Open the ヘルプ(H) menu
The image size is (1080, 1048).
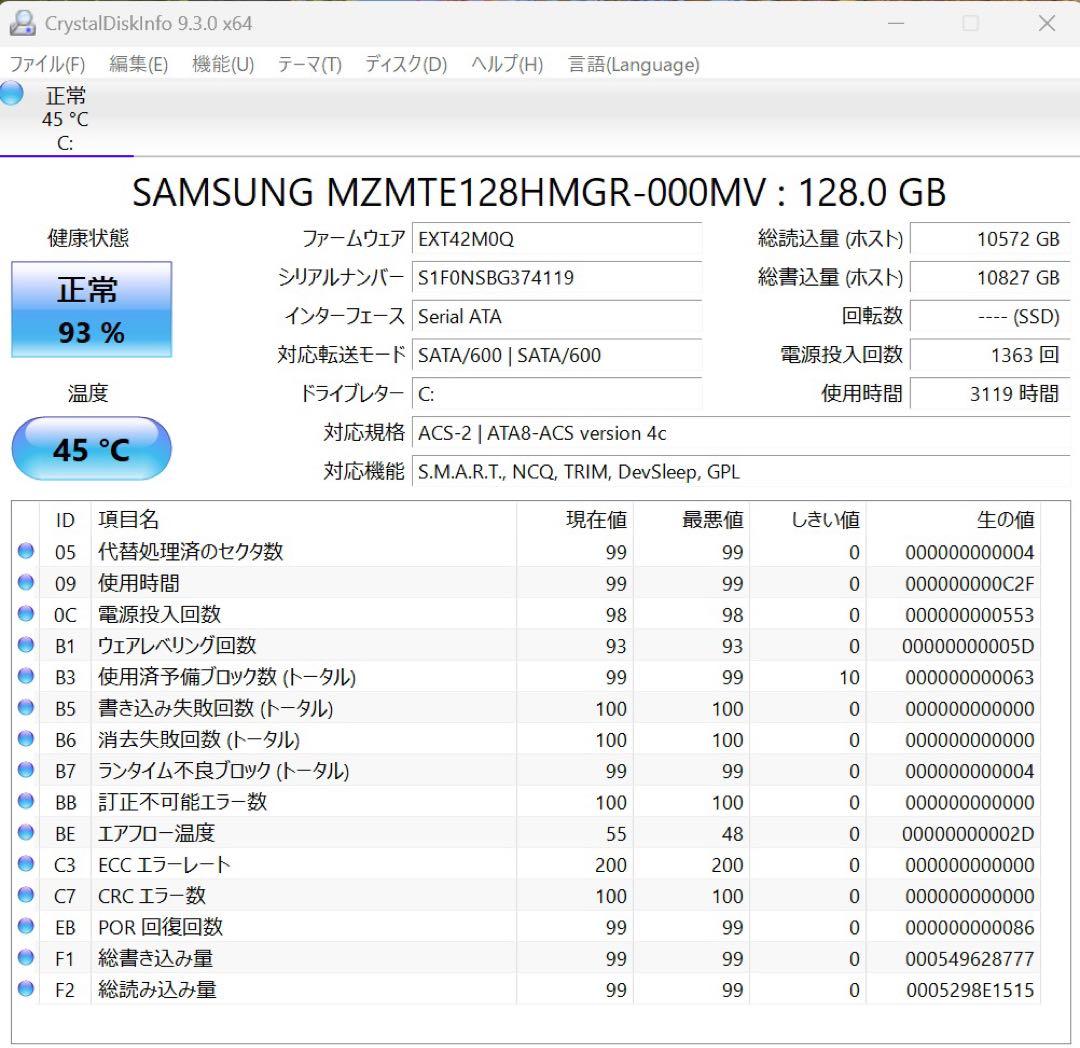coord(505,64)
